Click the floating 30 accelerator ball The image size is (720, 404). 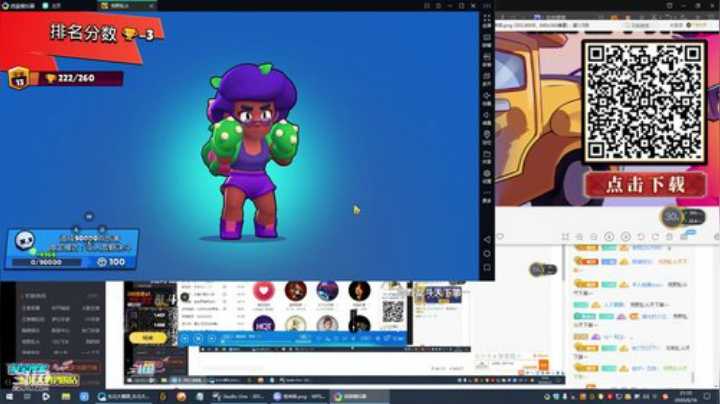click(x=672, y=217)
